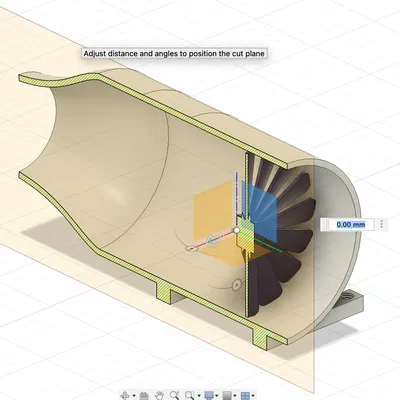Open the Orbit tool type dropdown arrow
Image resolution: width=400 pixels, height=400 pixels.
coord(134,396)
